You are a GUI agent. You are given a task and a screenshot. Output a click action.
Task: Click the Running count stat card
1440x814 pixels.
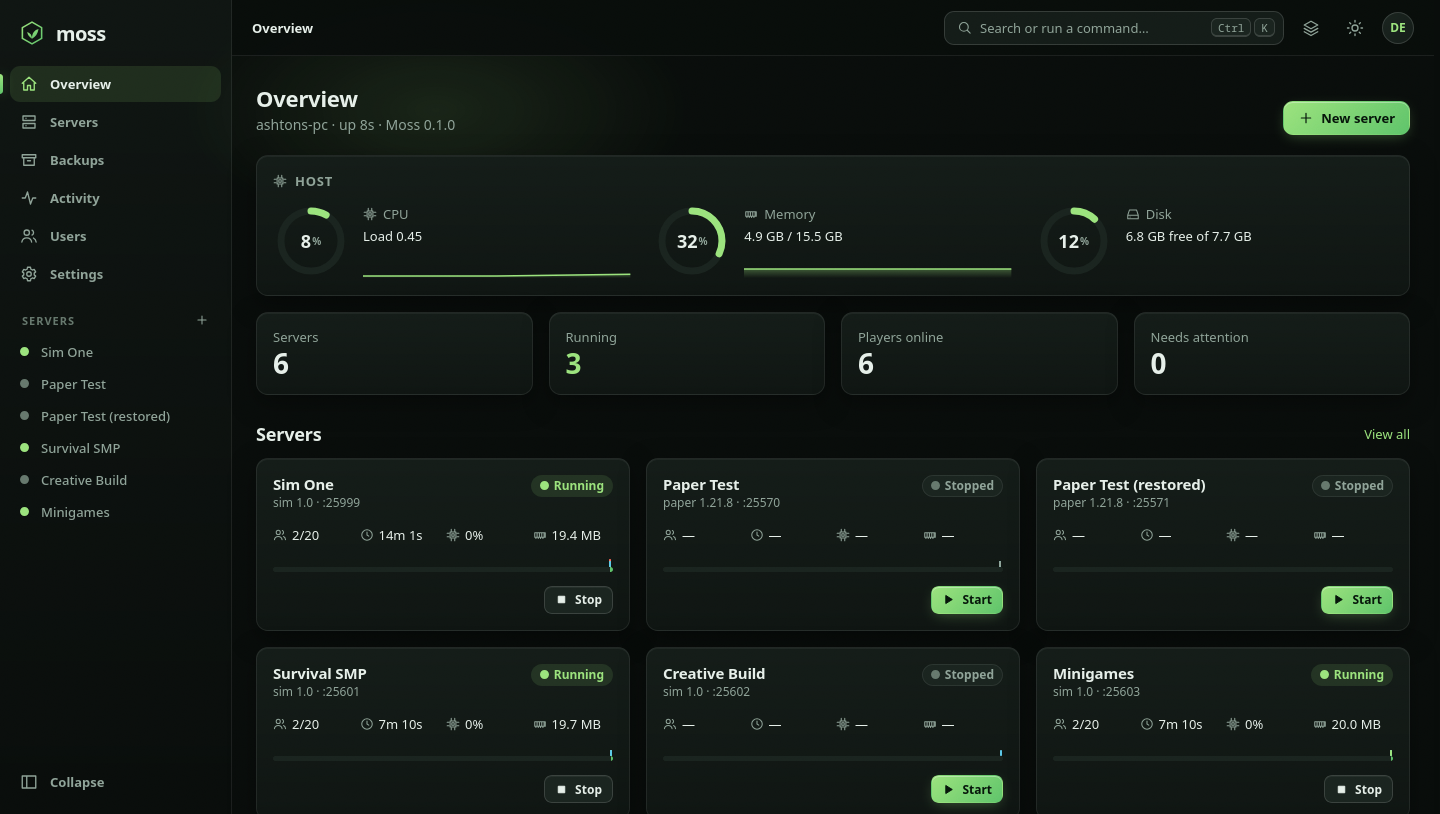687,353
